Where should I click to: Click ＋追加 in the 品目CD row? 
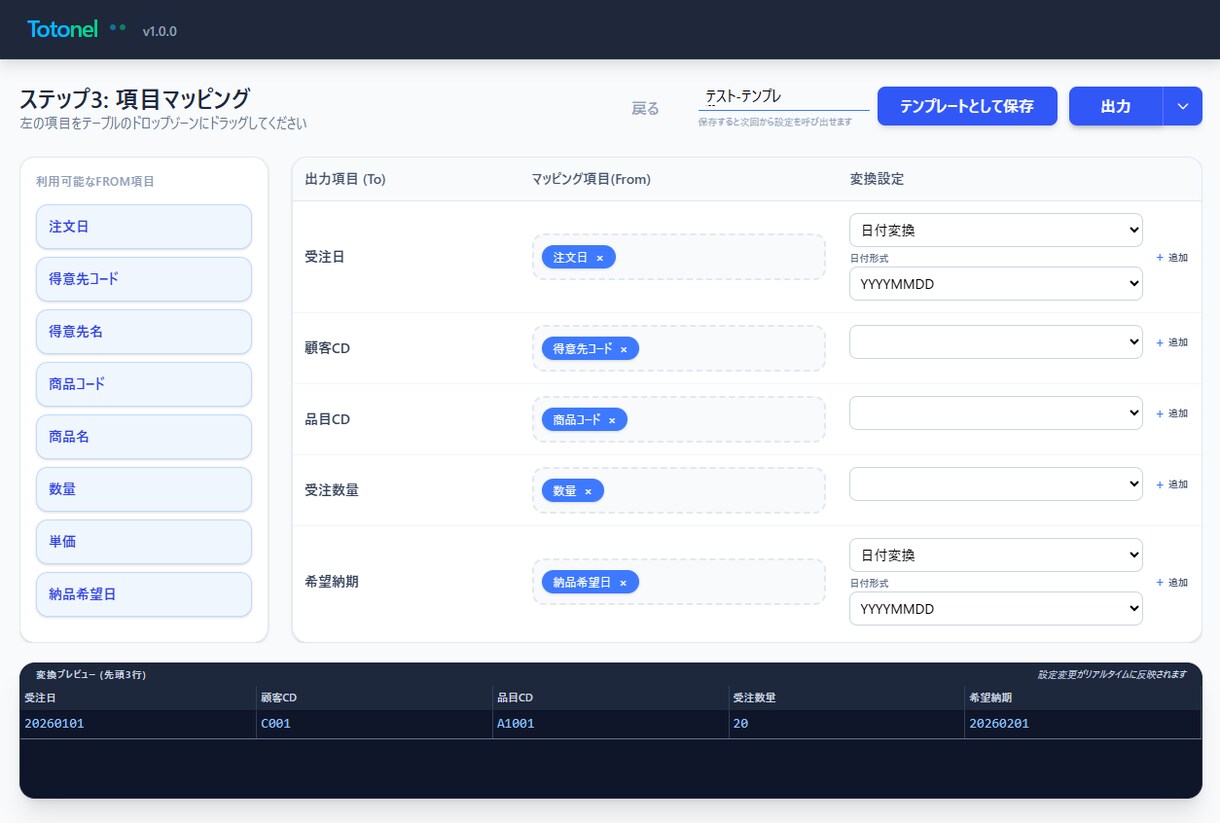coord(1172,413)
